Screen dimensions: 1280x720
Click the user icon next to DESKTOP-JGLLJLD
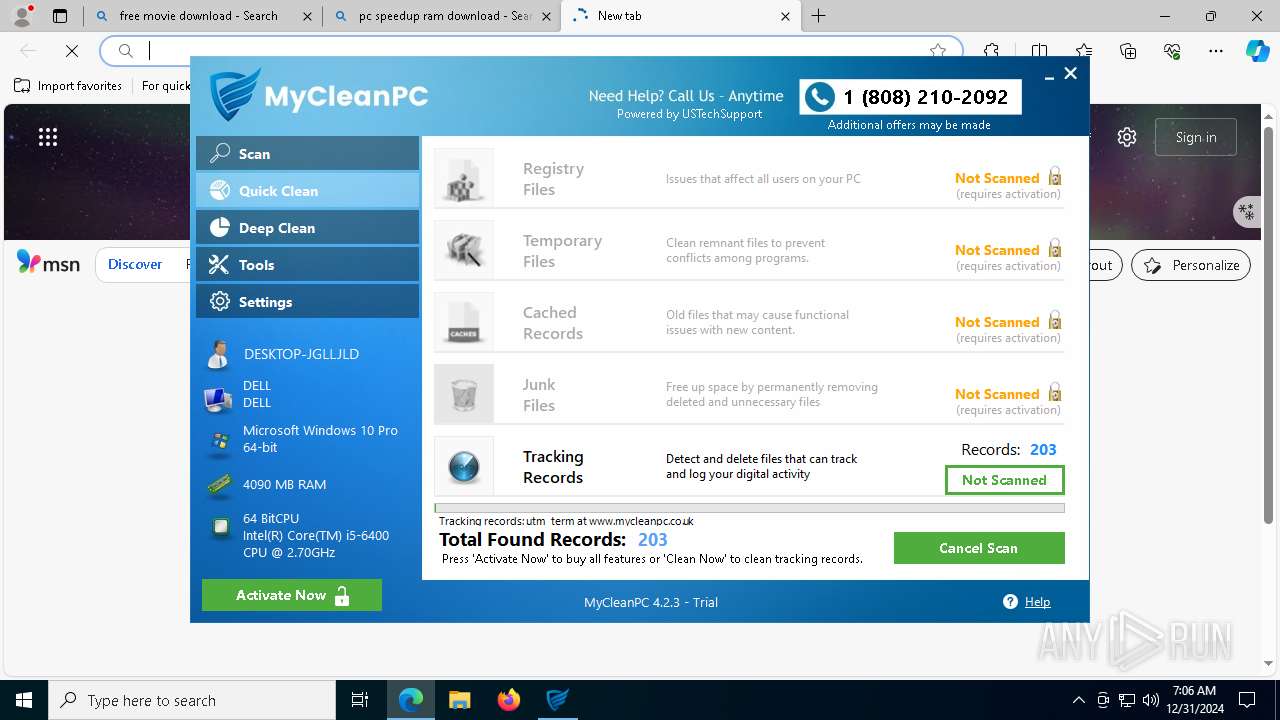pyautogui.click(x=217, y=354)
